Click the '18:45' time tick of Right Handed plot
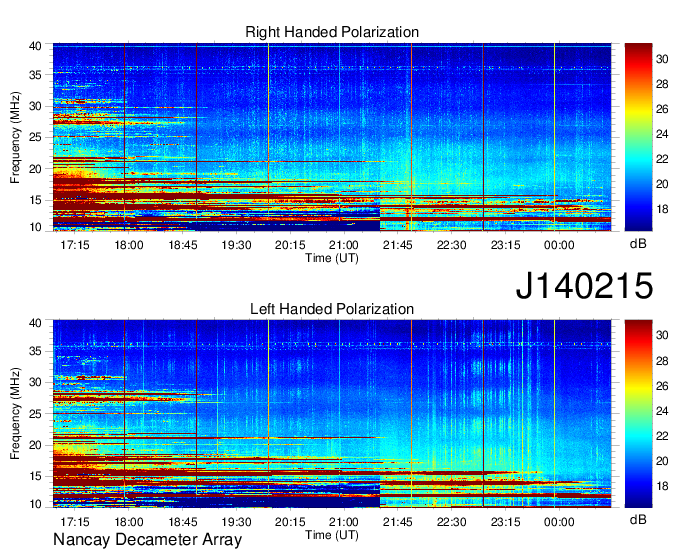 pos(183,245)
